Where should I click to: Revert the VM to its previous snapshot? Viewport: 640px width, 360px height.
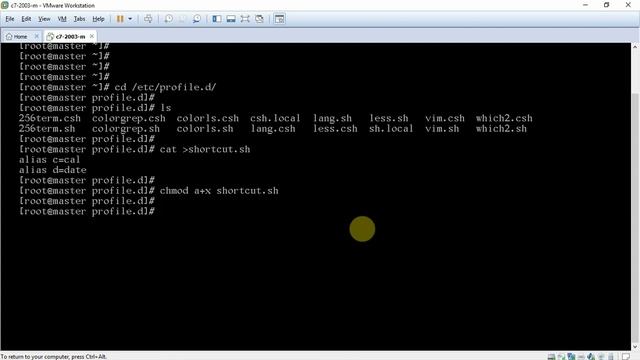(182, 19)
